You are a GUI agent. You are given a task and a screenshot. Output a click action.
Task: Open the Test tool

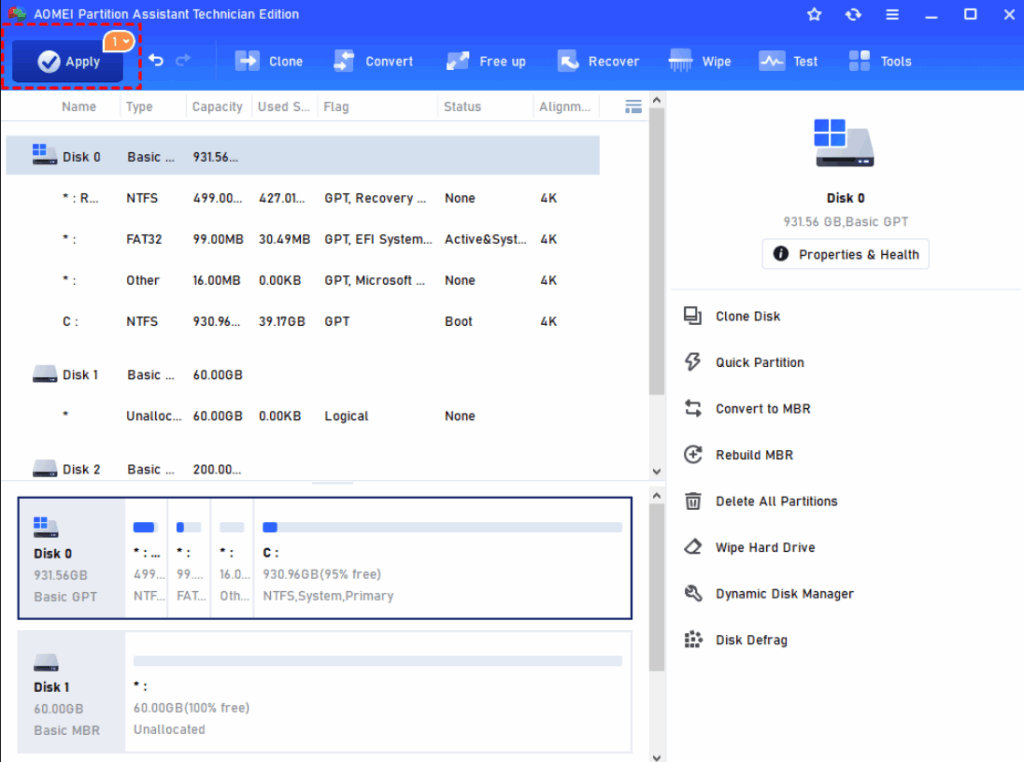point(789,60)
